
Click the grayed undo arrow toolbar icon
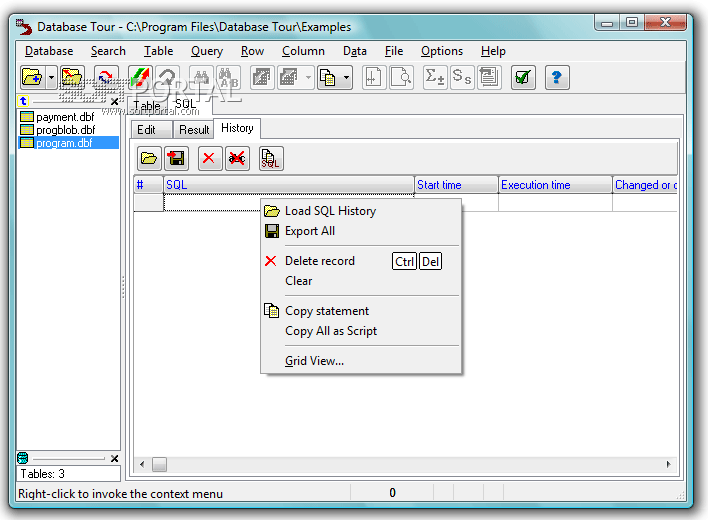point(168,78)
